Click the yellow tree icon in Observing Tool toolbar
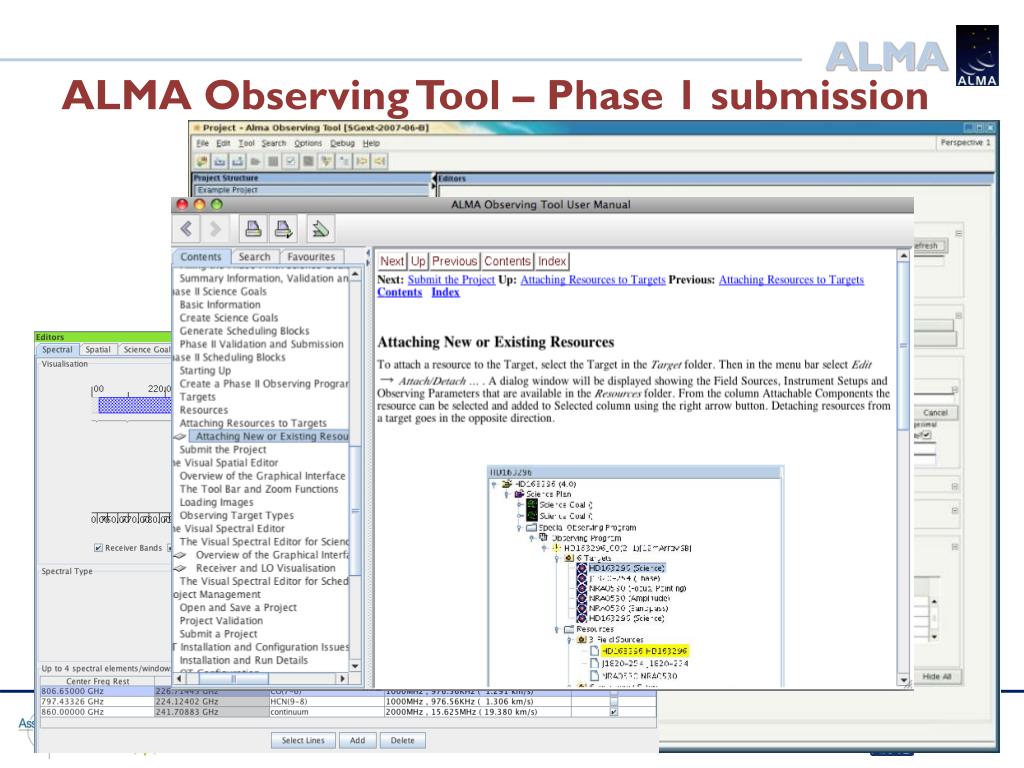Viewport: 1024px width, 768px height. (x=326, y=161)
